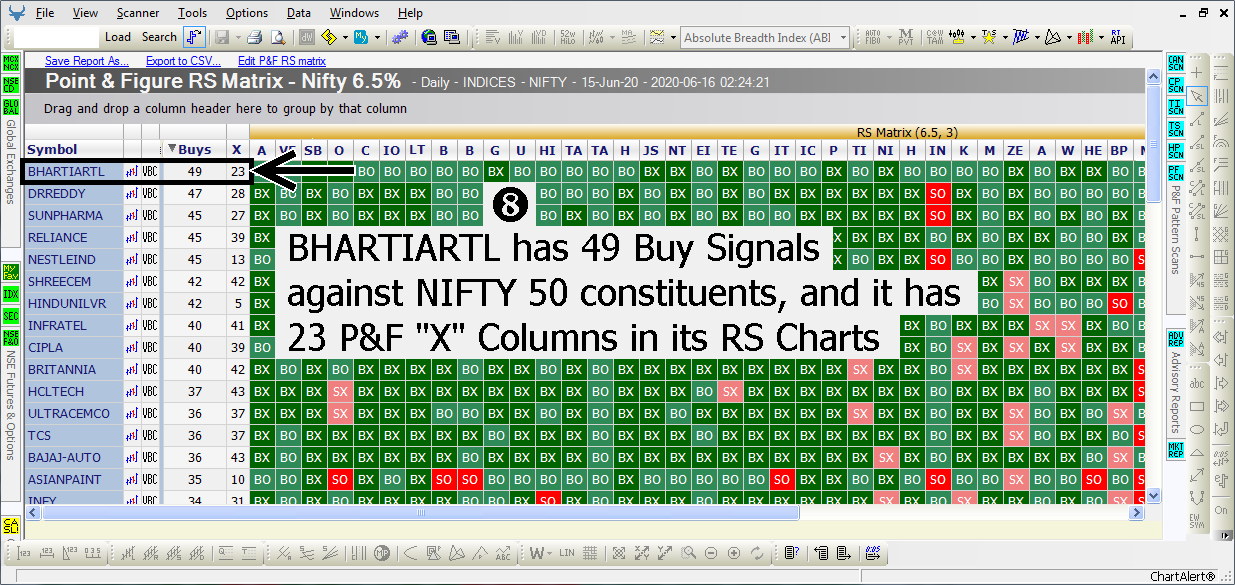
Task: Open print preview icon with magnifier
Action: [278, 37]
